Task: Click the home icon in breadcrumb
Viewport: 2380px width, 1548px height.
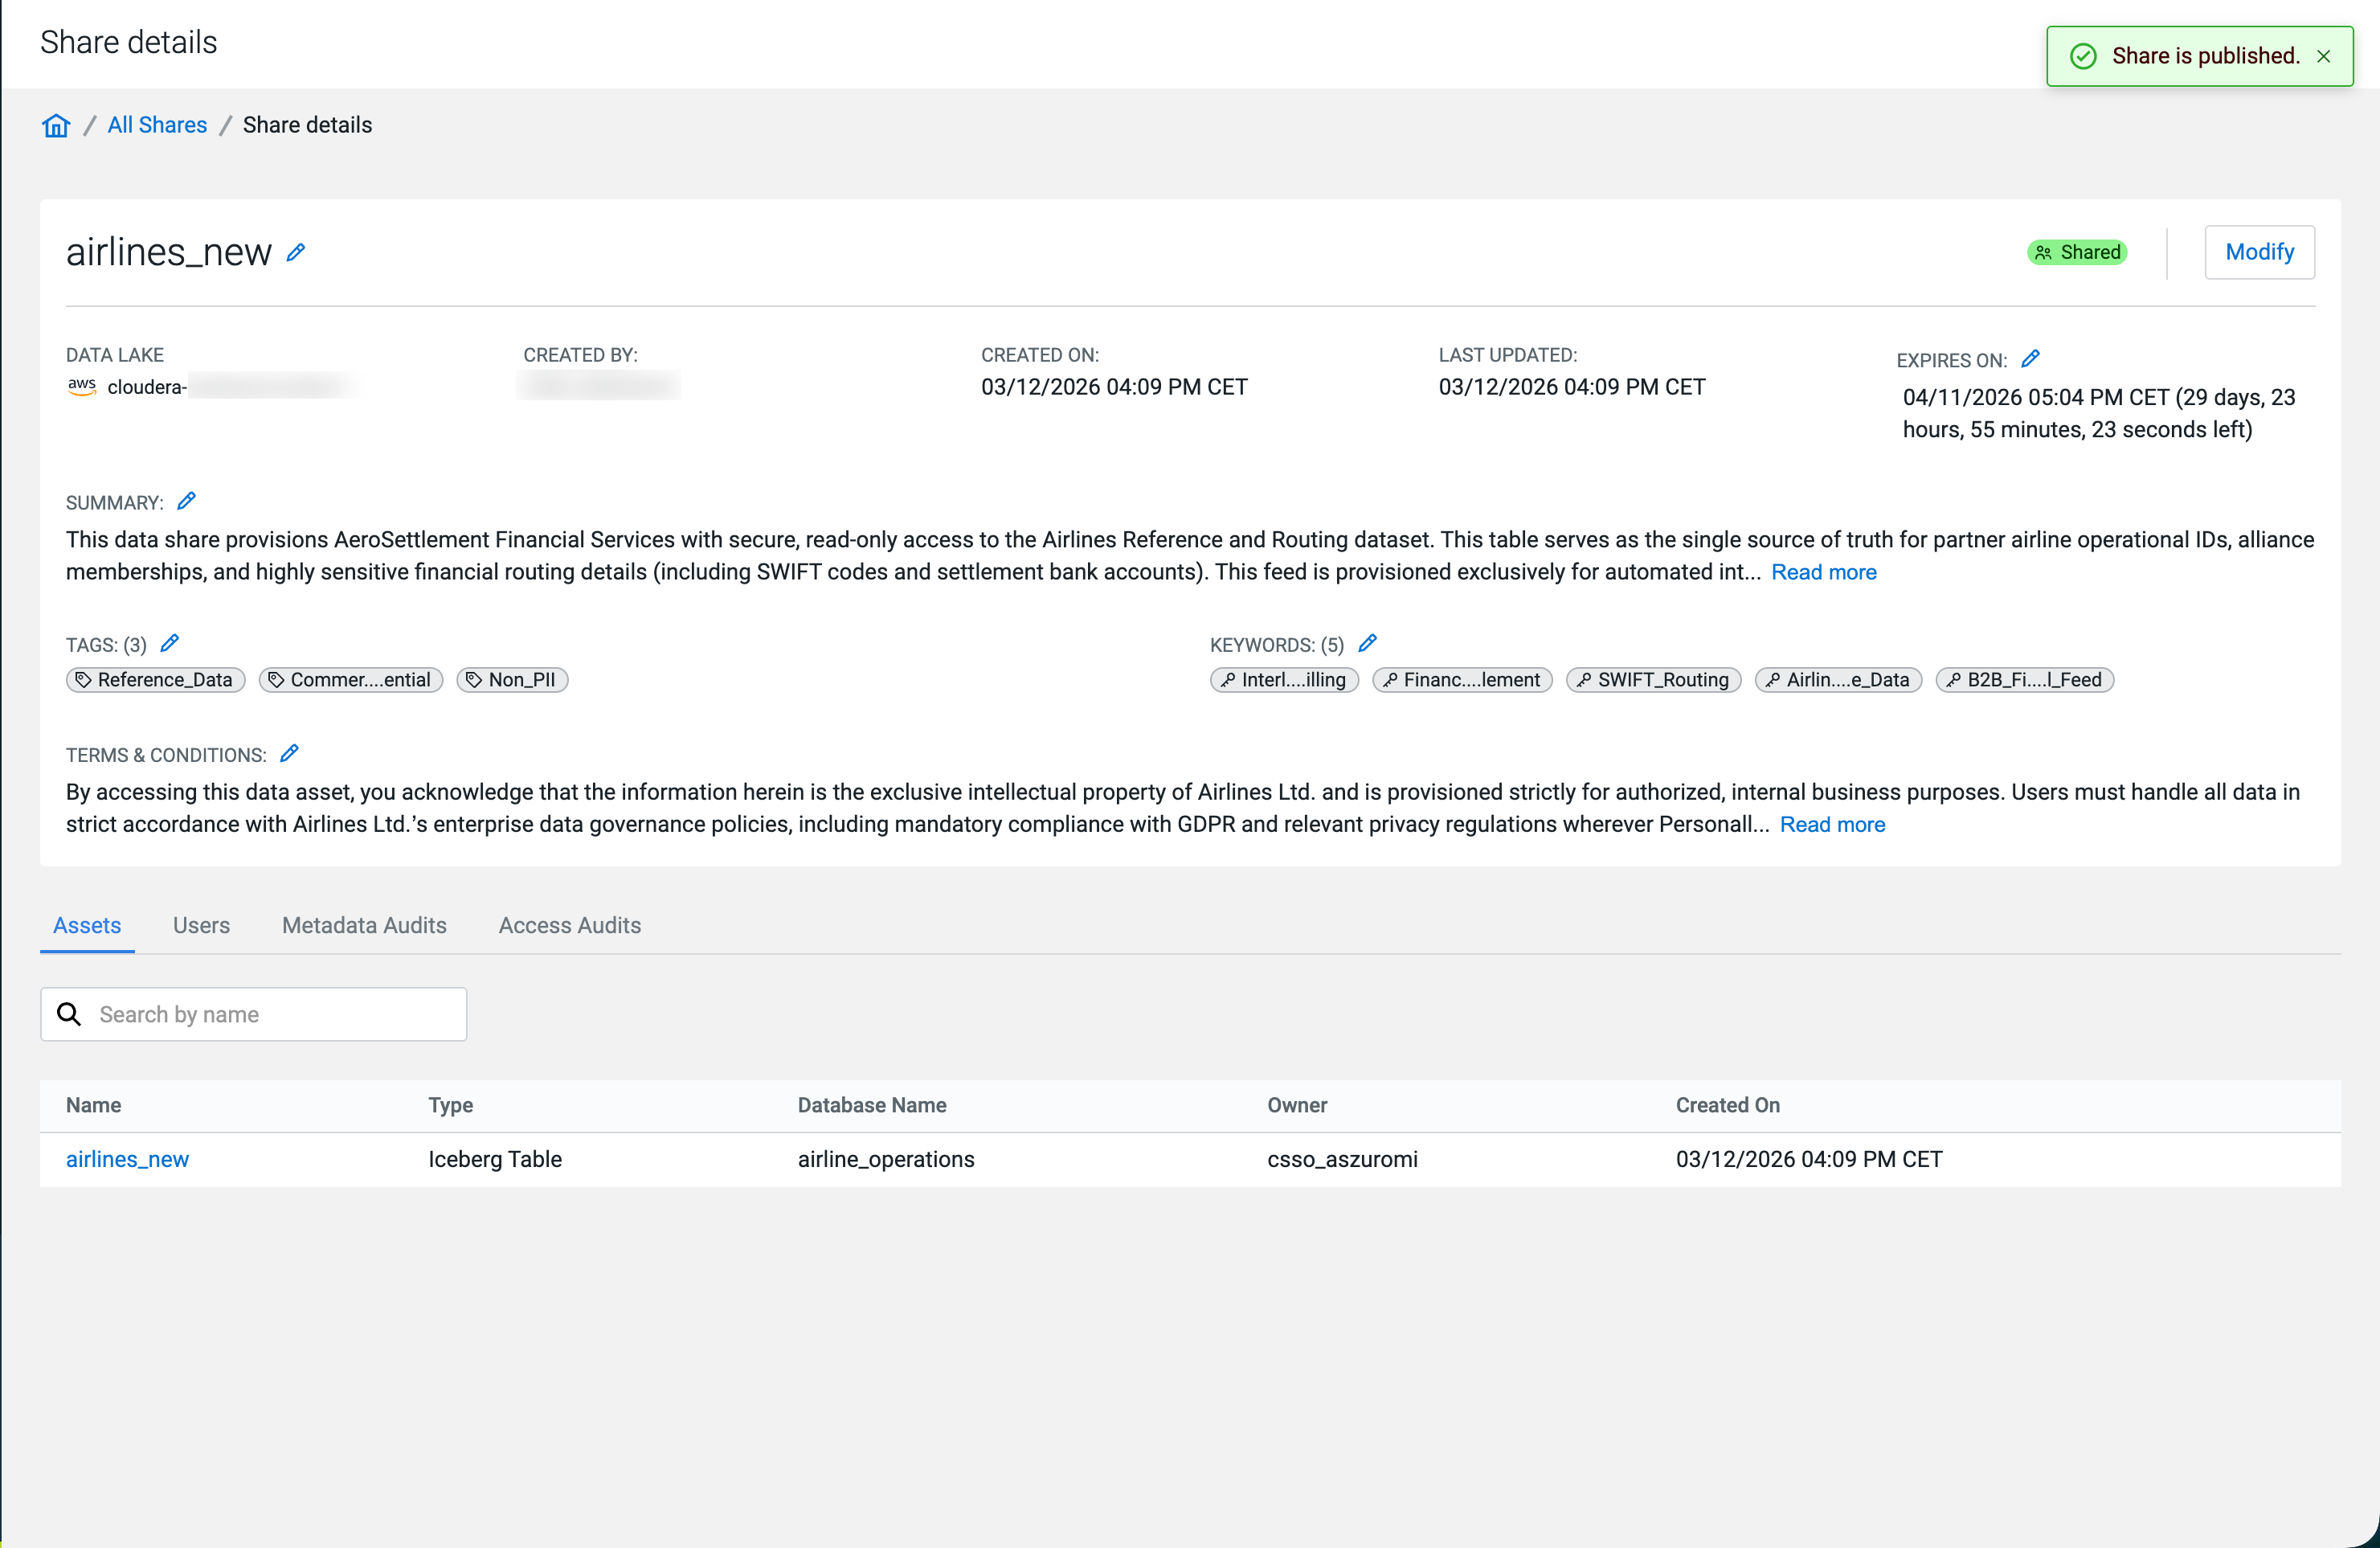Action: pyautogui.click(x=56, y=125)
